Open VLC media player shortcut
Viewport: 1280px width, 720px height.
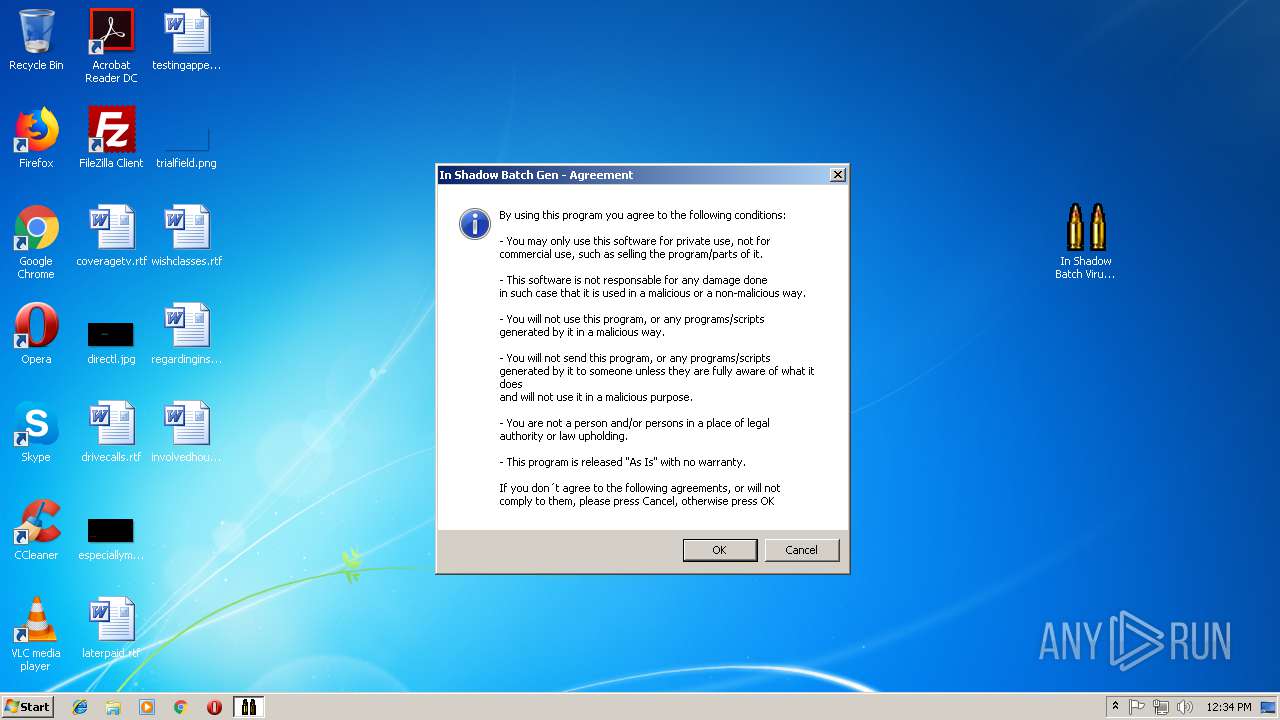point(36,634)
